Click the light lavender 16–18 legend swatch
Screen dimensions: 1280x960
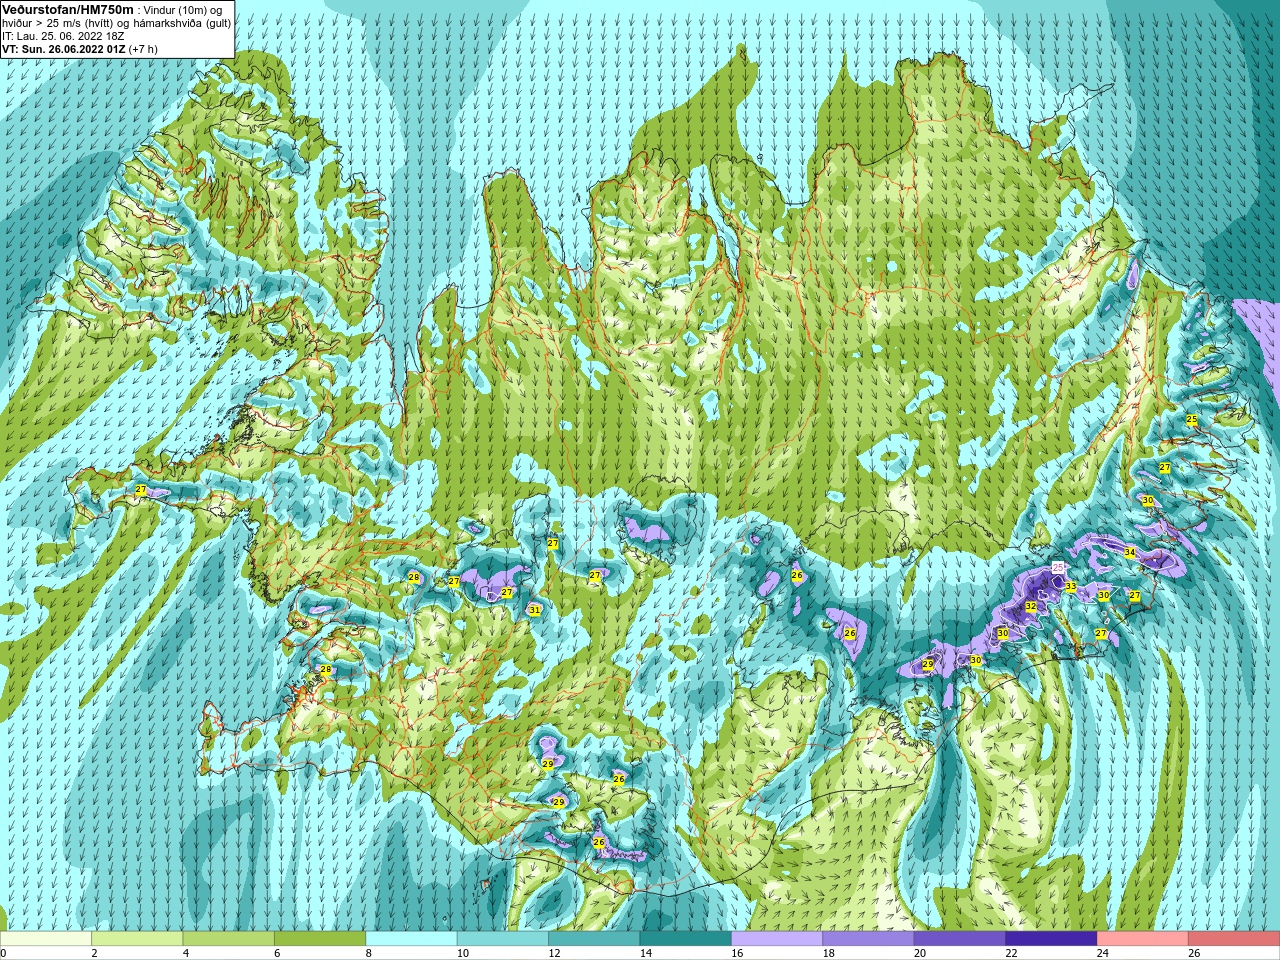pos(778,939)
